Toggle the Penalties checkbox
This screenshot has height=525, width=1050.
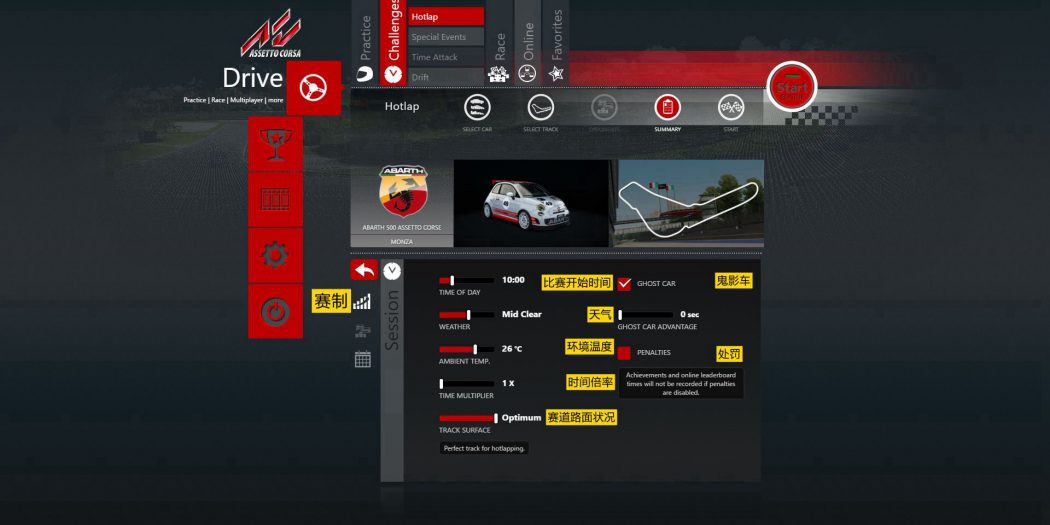coord(624,353)
